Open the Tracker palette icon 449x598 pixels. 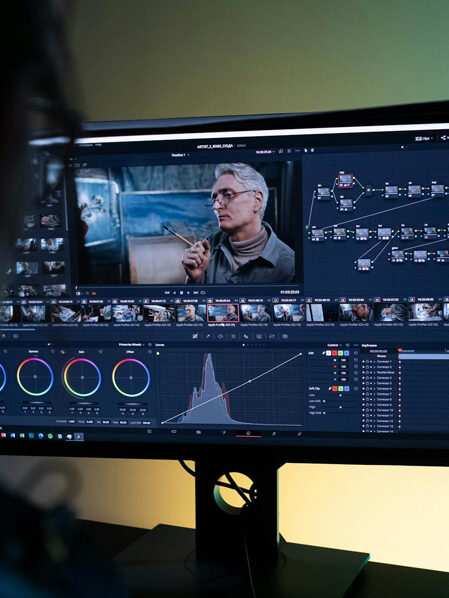tap(233, 336)
